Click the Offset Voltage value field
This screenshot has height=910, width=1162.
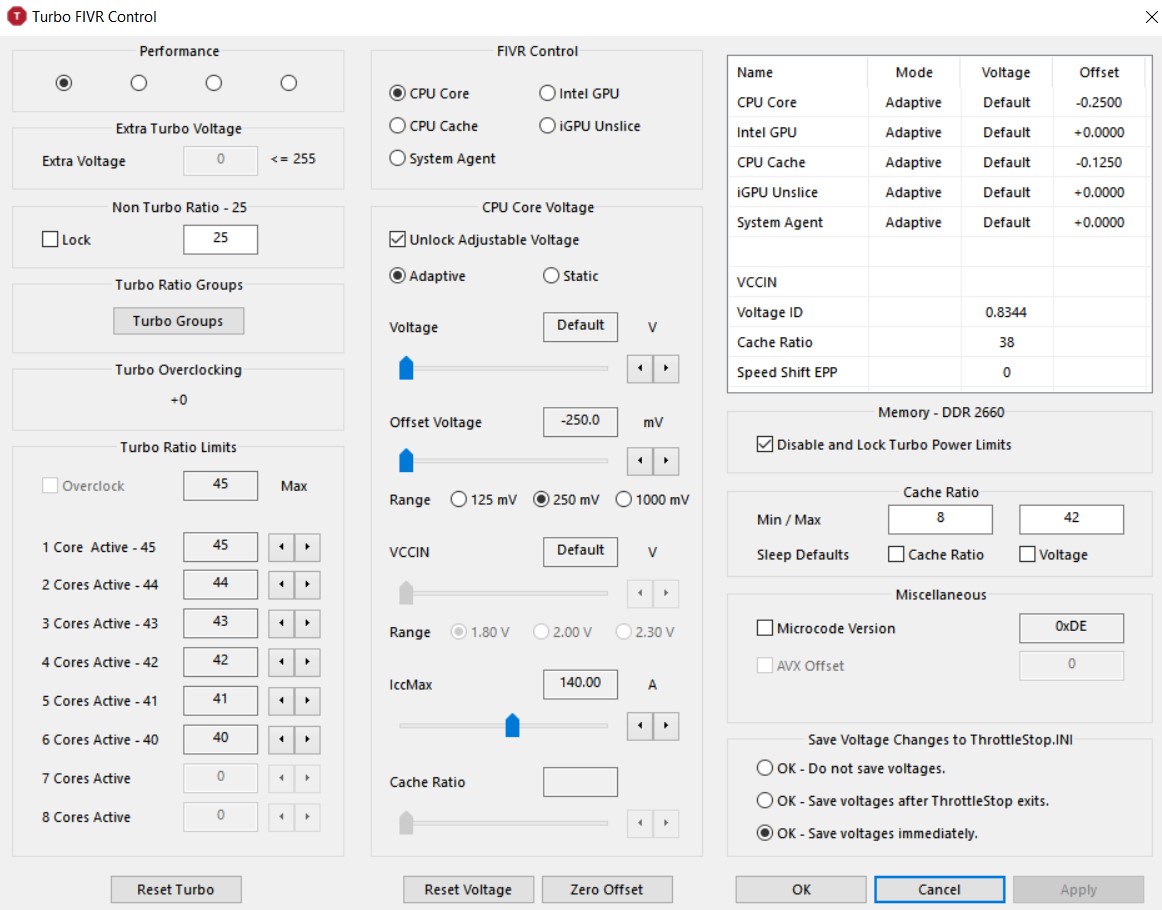(580, 422)
